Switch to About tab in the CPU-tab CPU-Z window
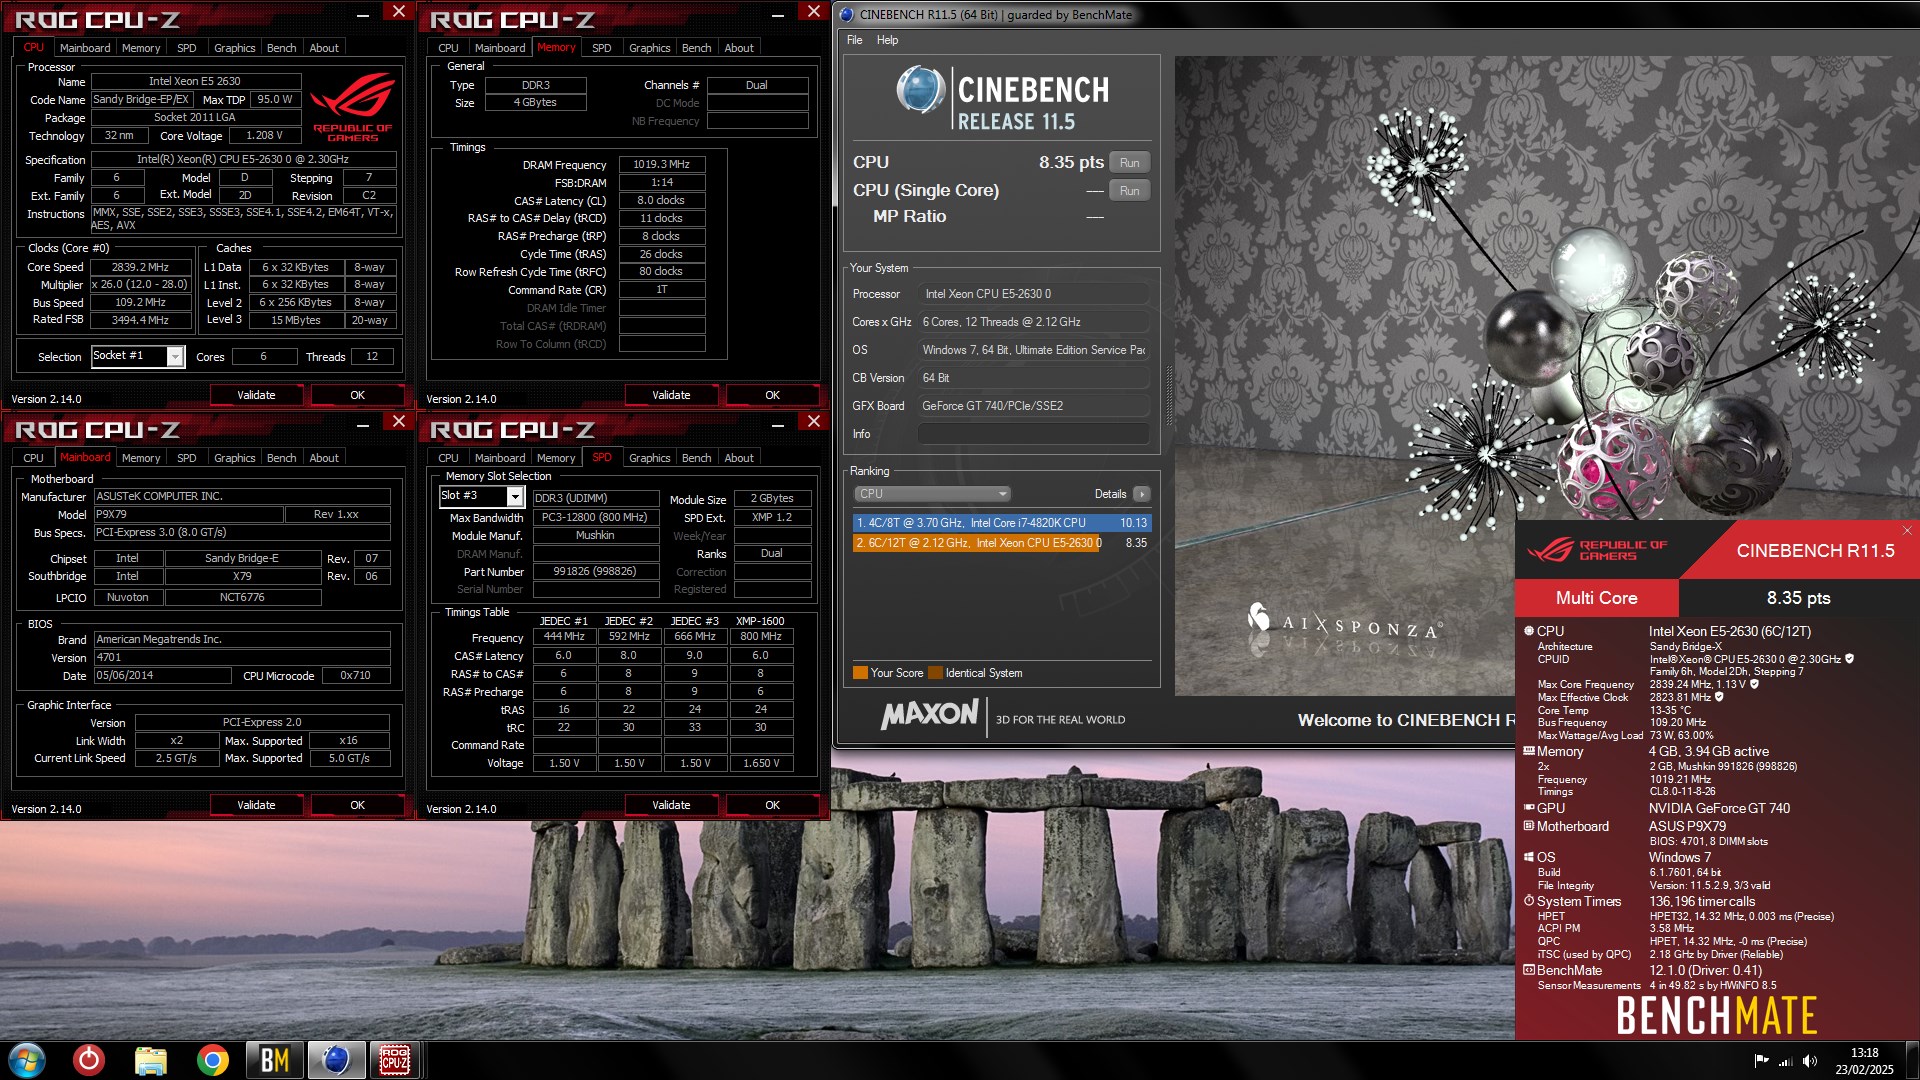 [x=324, y=48]
